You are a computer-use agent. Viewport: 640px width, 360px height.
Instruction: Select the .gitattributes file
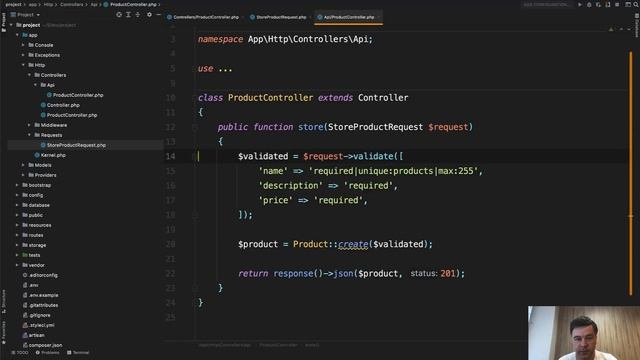pyautogui.click(x=40, y=305)
